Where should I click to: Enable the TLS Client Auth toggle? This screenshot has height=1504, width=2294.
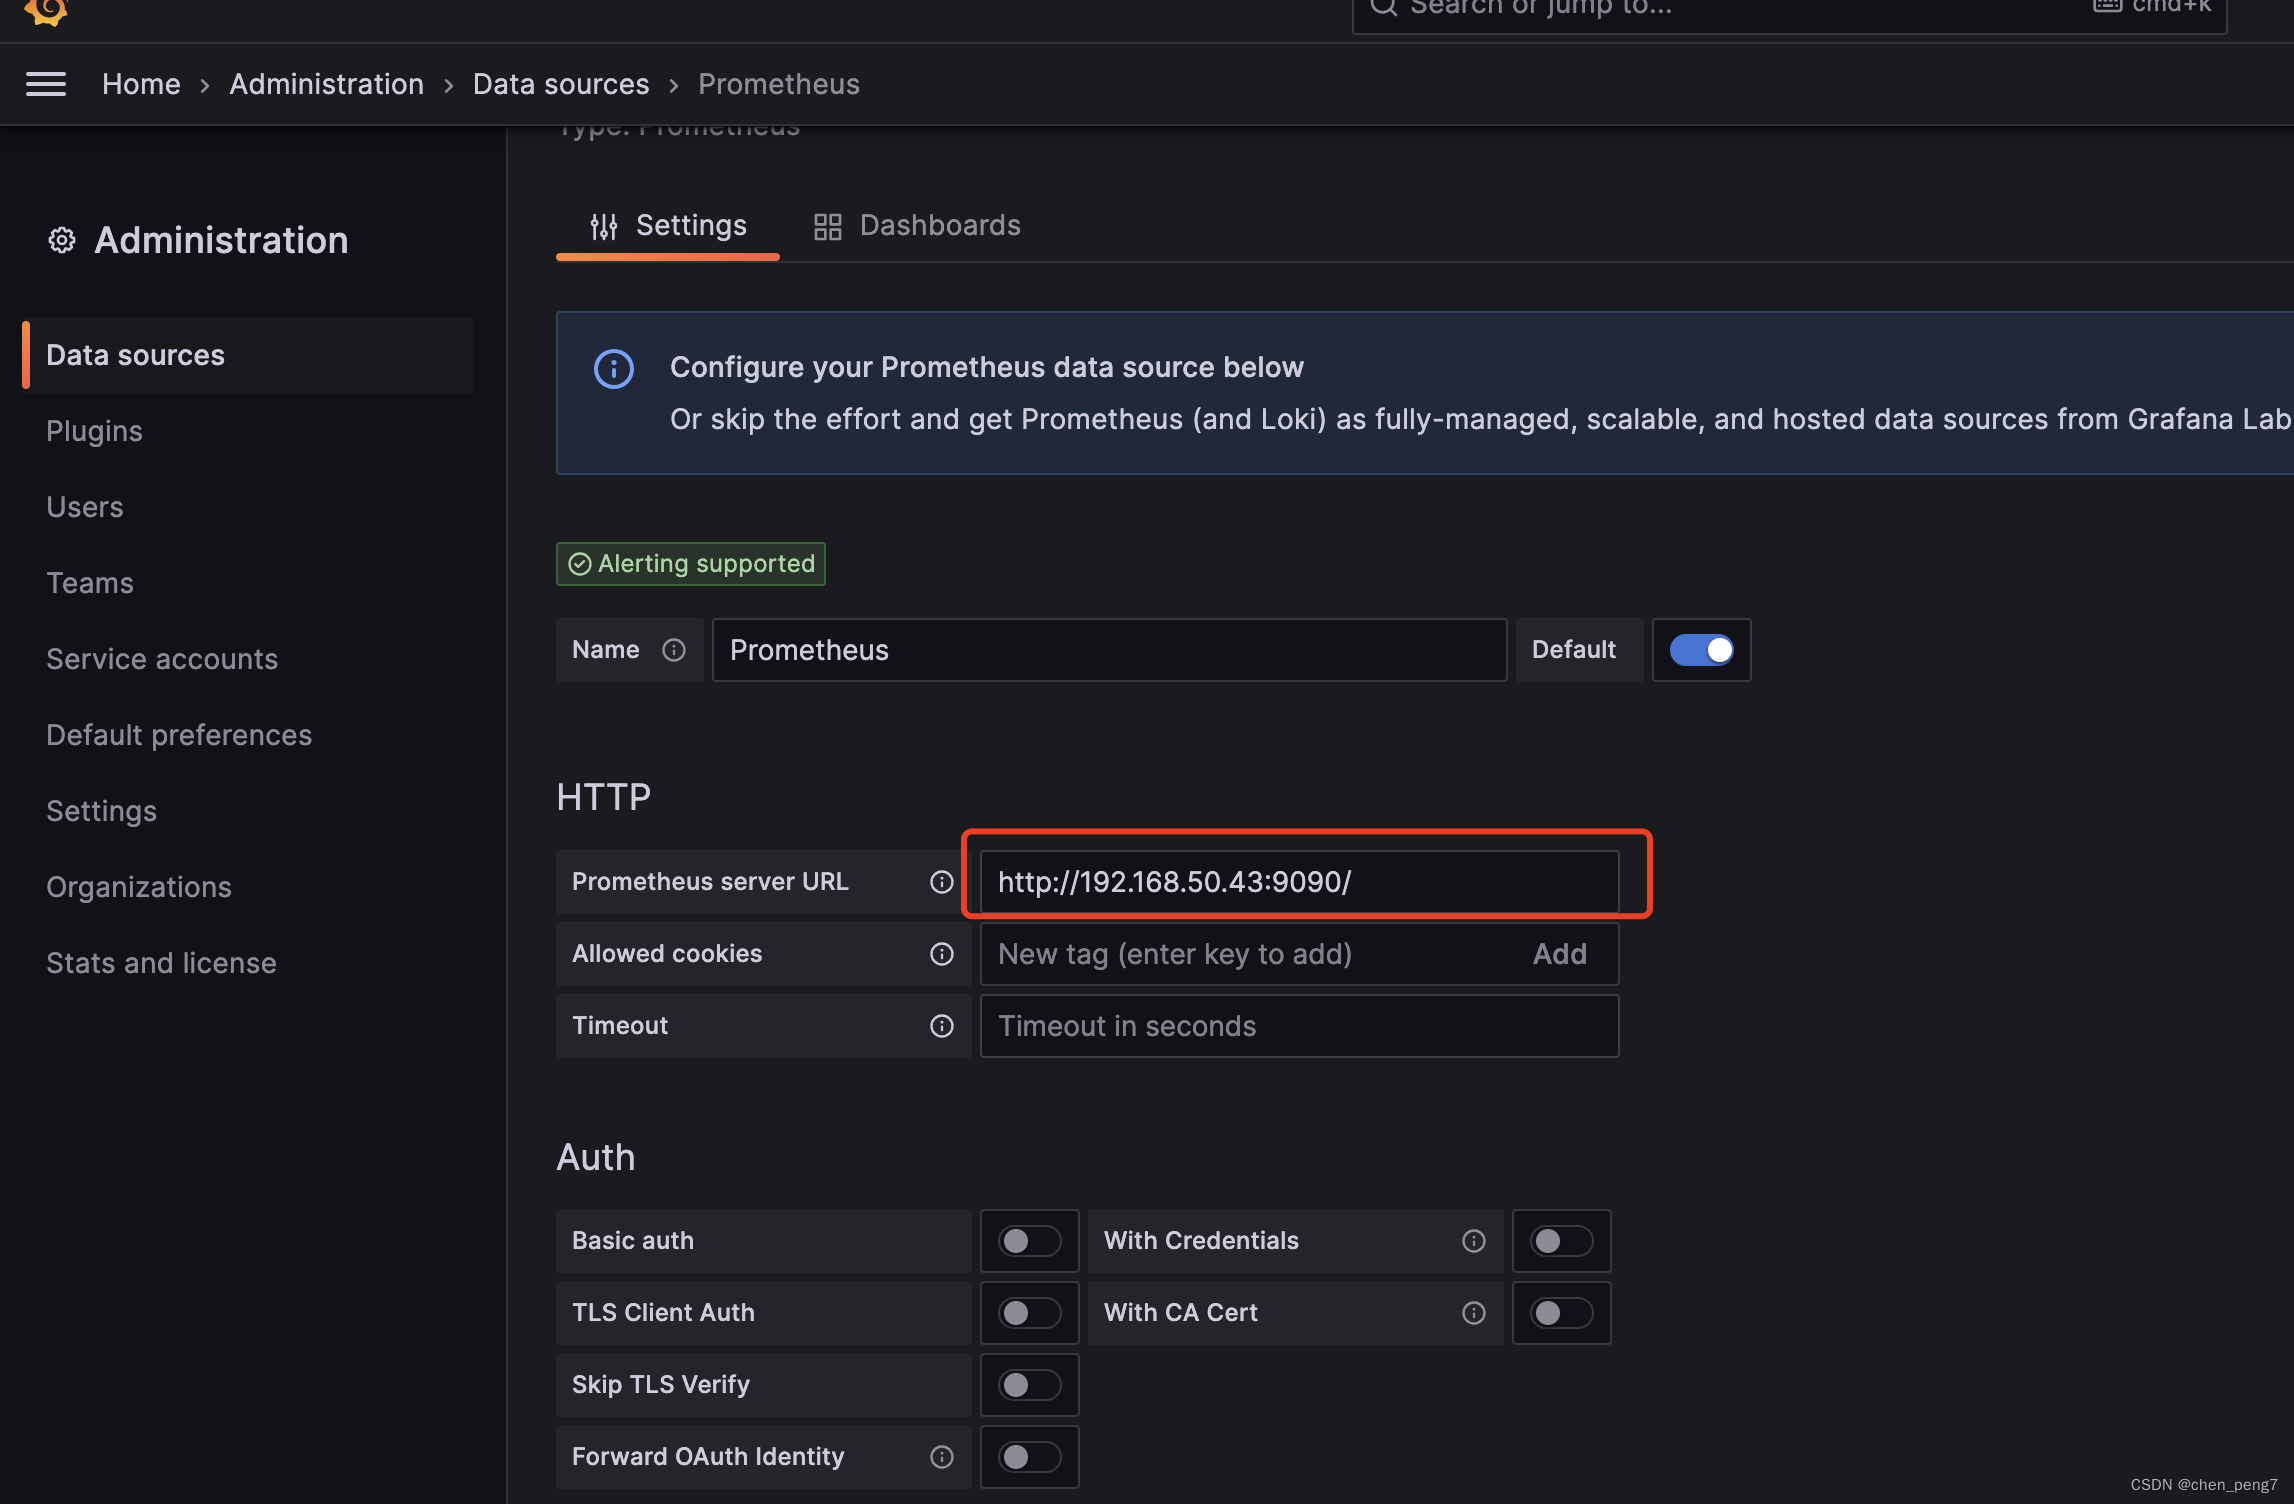pos(1029,1313)
